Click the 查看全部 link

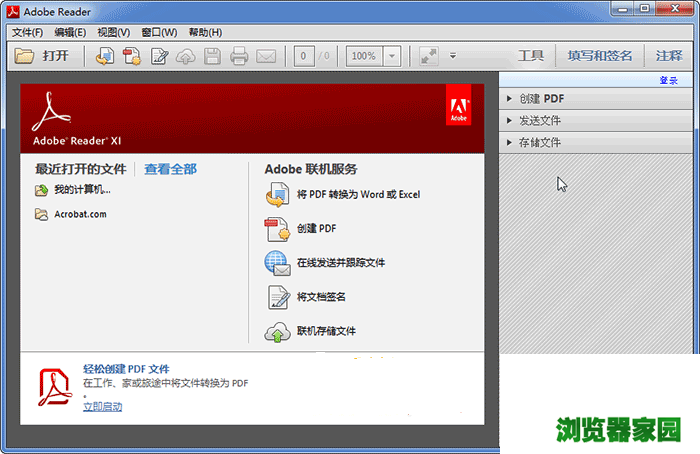[170, 169]
